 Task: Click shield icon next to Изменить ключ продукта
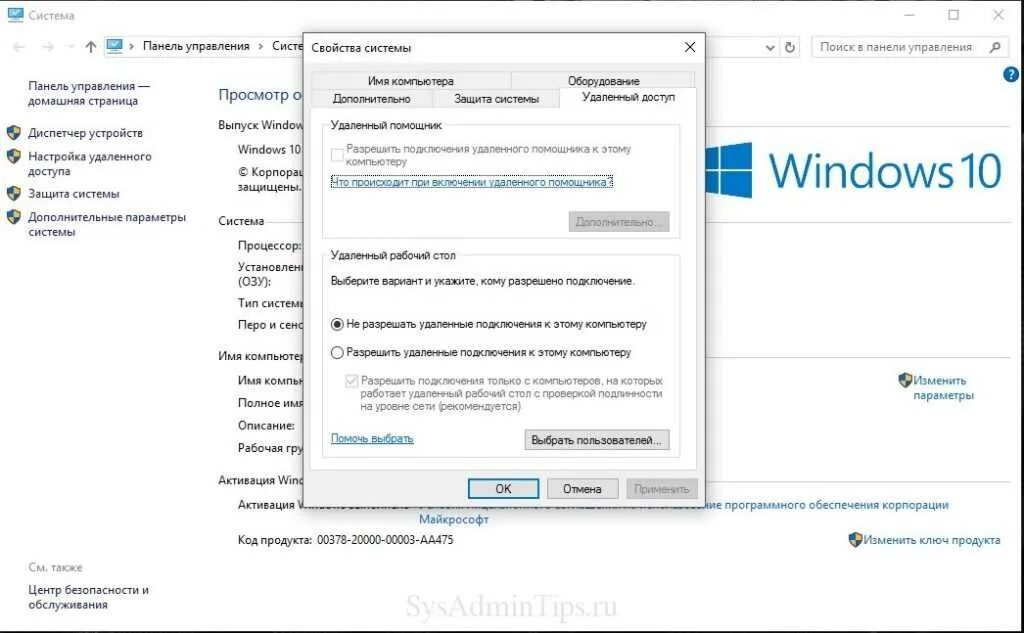[x=856, y=540]
